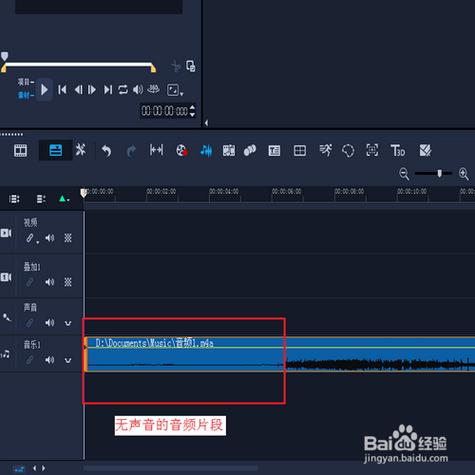Screen dimensions: 475x475
Task: Select the 音频1.m4a audio clip
Action: (279, 354)
